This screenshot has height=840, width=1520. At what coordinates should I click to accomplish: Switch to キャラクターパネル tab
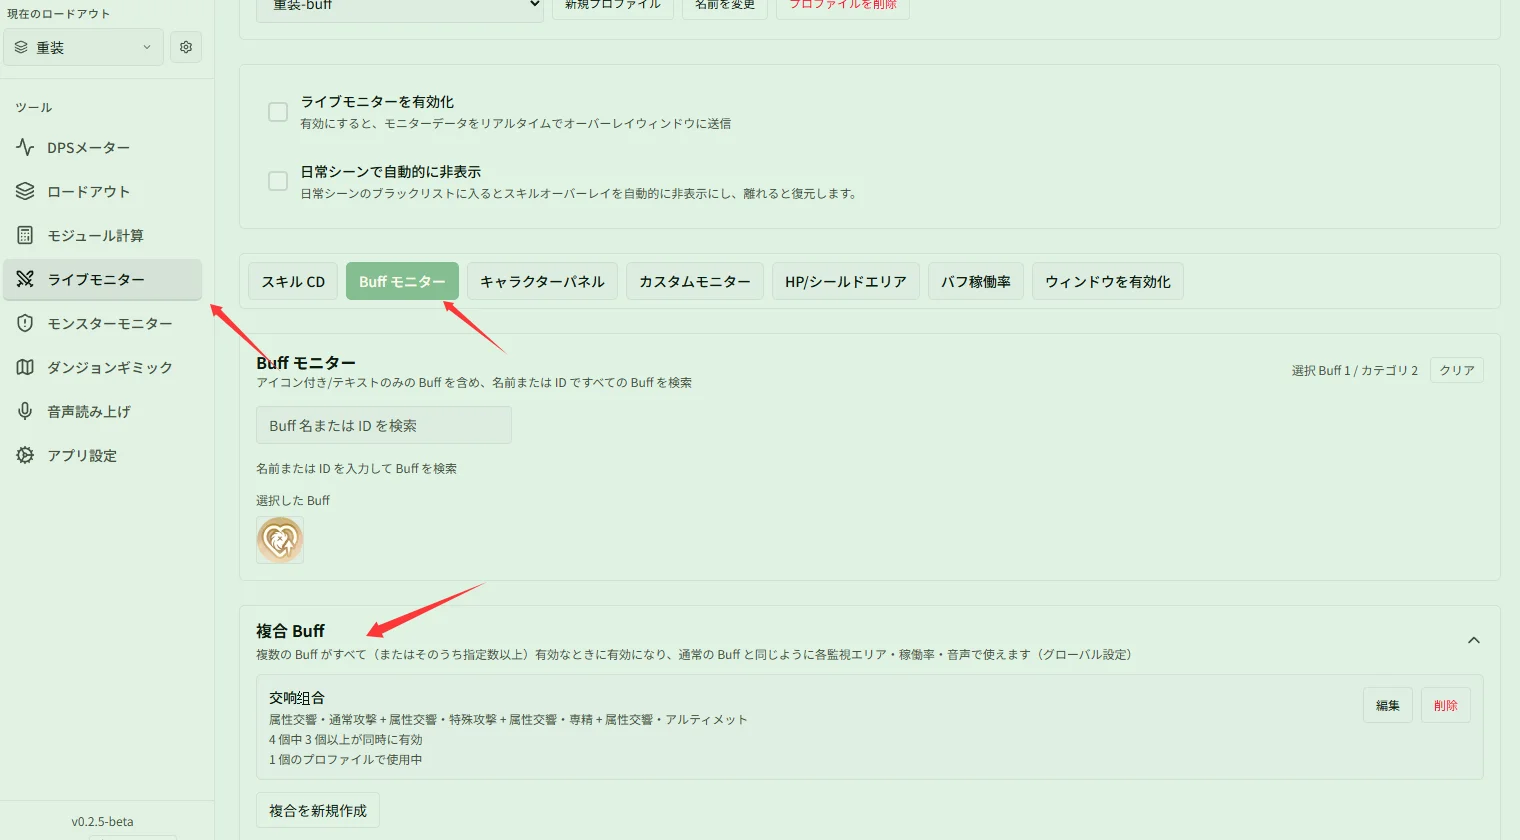coord(542,281)
